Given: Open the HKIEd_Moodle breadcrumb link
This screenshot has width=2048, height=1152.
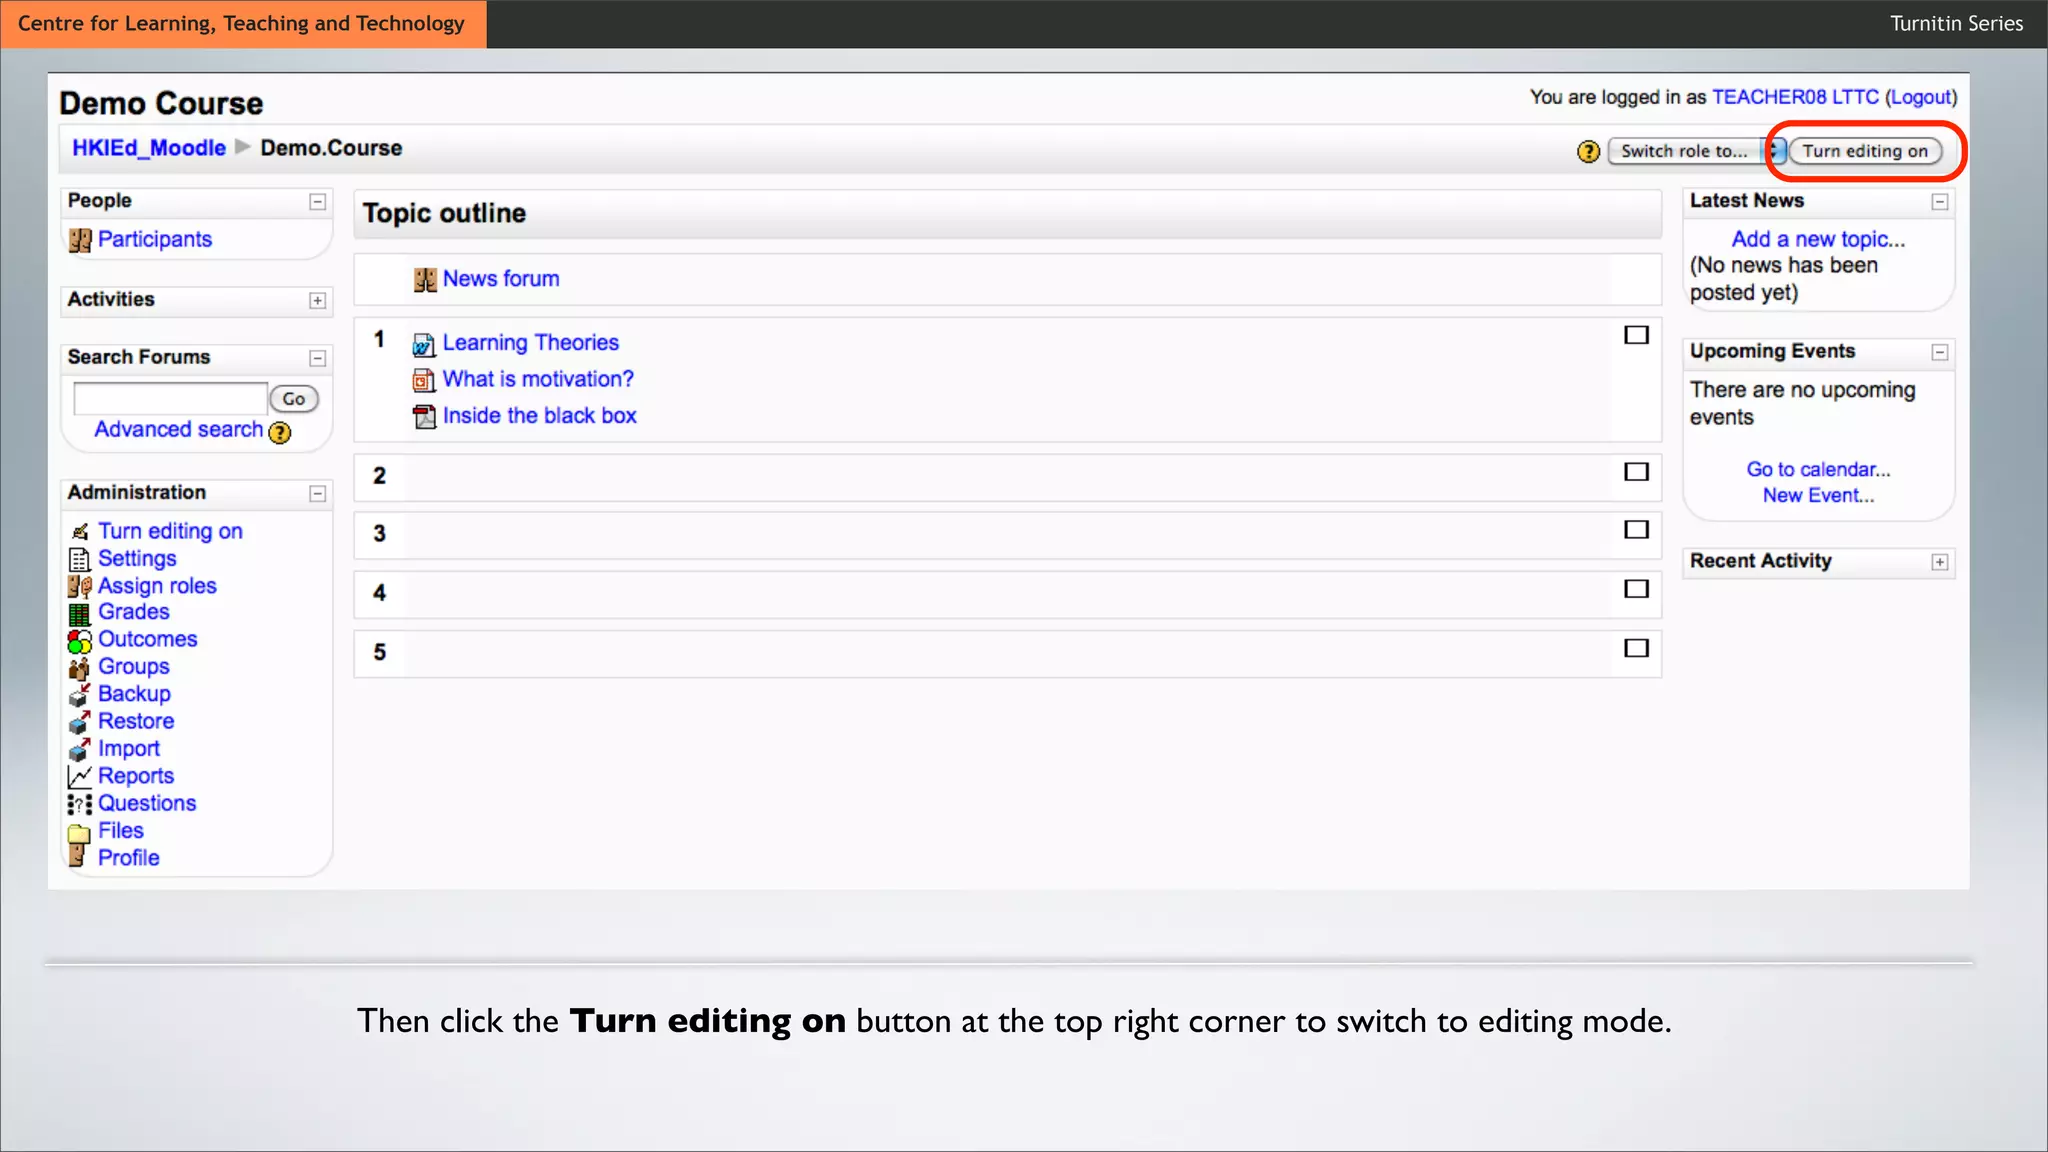Looking at the screenshot, I should click(149, 148).
